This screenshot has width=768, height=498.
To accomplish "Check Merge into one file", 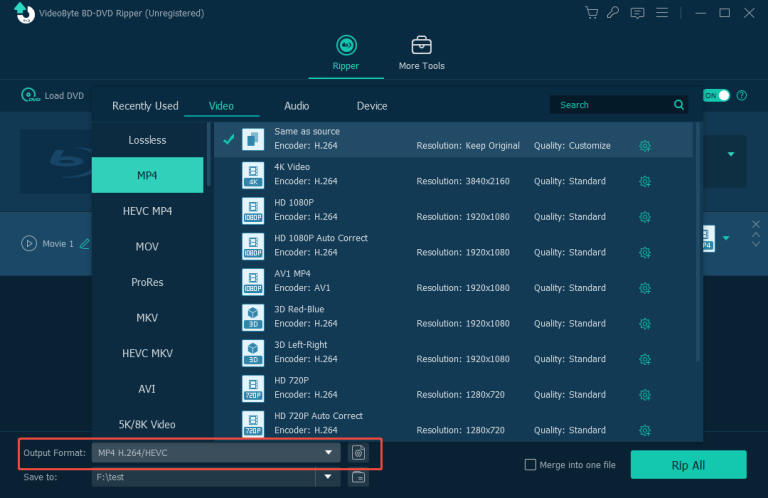I will [x=530, y=465].
